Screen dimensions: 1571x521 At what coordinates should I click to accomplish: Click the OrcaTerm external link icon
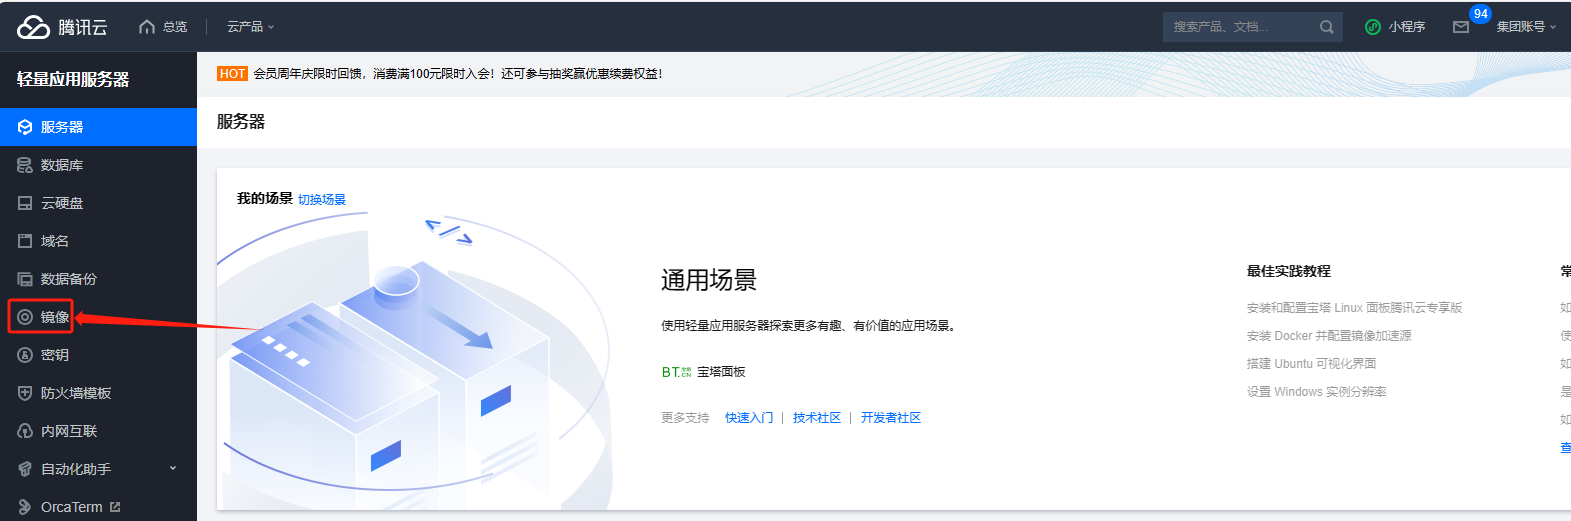click(x=115, y=507)
